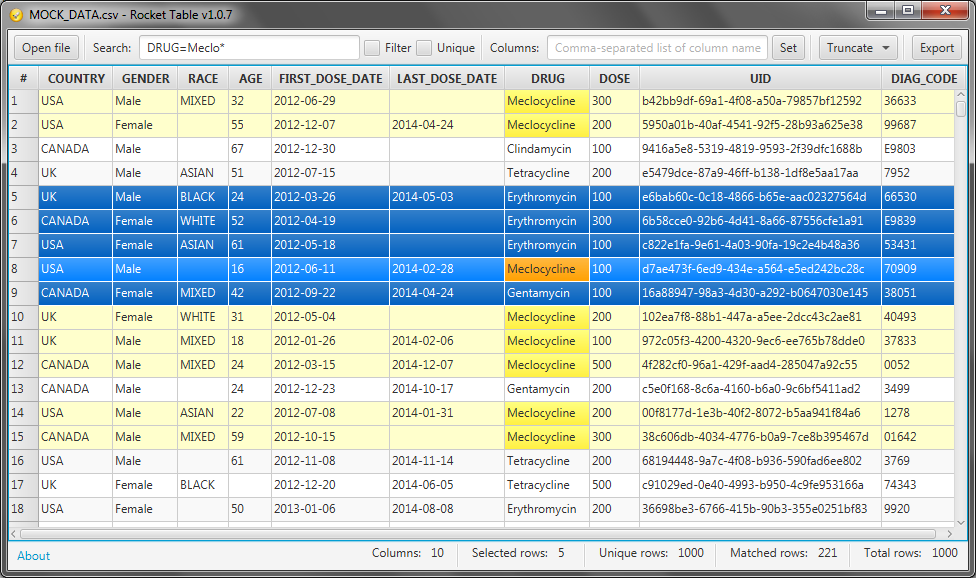This screenshot has height=578, width=976.
Task: Click the Rocket Table app icon in the title bar
Action: 14,14
